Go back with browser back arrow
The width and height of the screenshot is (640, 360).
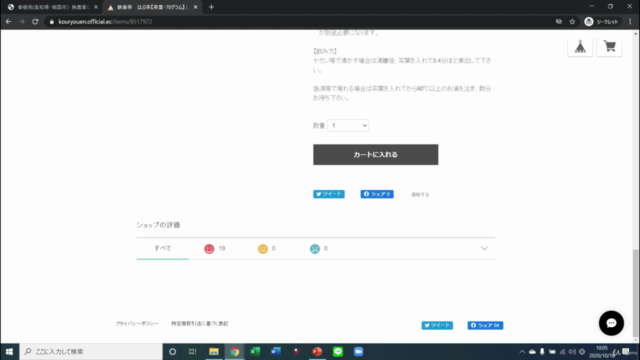coord(9,22)
